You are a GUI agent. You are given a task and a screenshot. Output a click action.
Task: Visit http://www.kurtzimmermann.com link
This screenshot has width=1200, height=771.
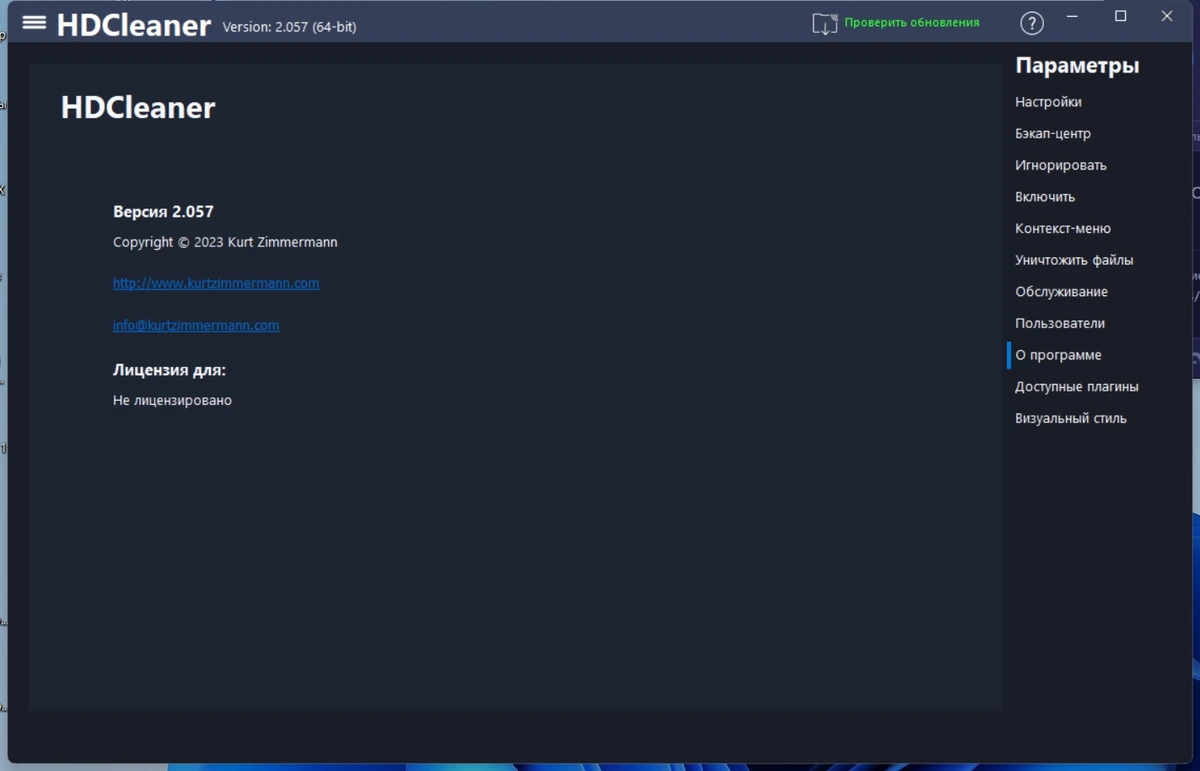pos(216,283)
